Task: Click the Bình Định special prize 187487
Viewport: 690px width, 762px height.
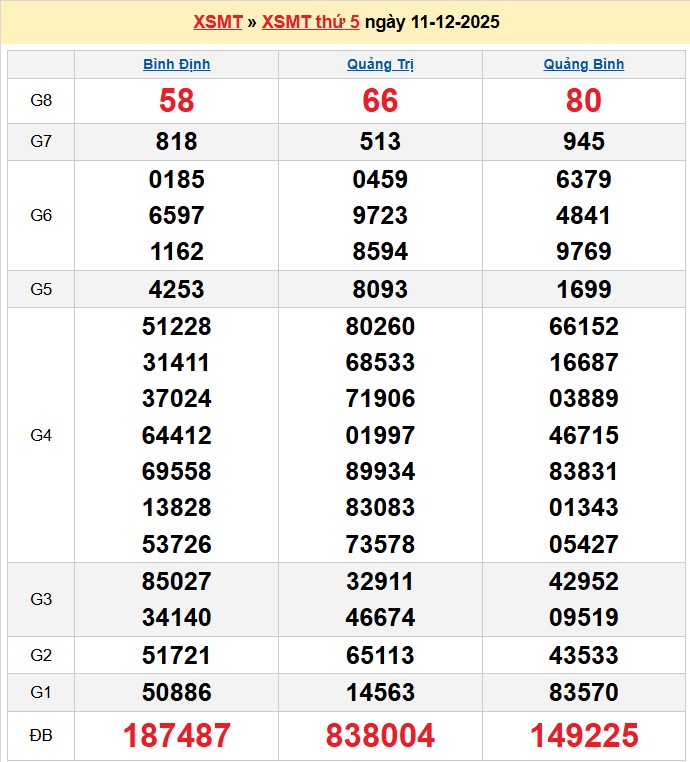Action: tap(176, 736)
